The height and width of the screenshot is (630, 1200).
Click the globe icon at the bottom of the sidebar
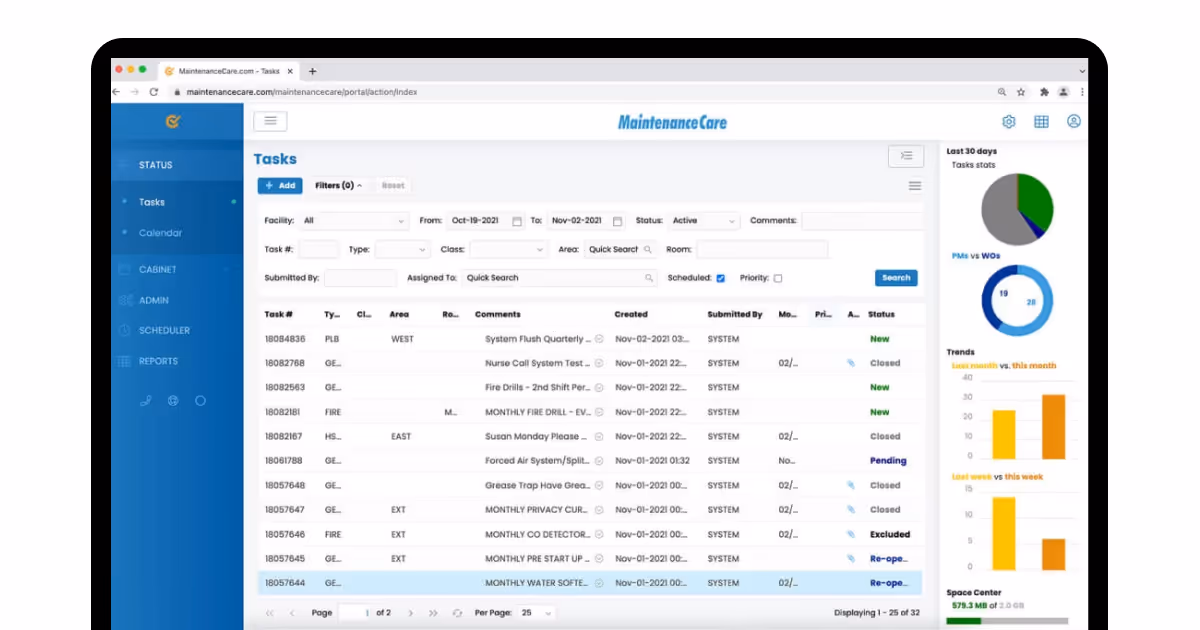pyautogui.click(x=173, y=401)
